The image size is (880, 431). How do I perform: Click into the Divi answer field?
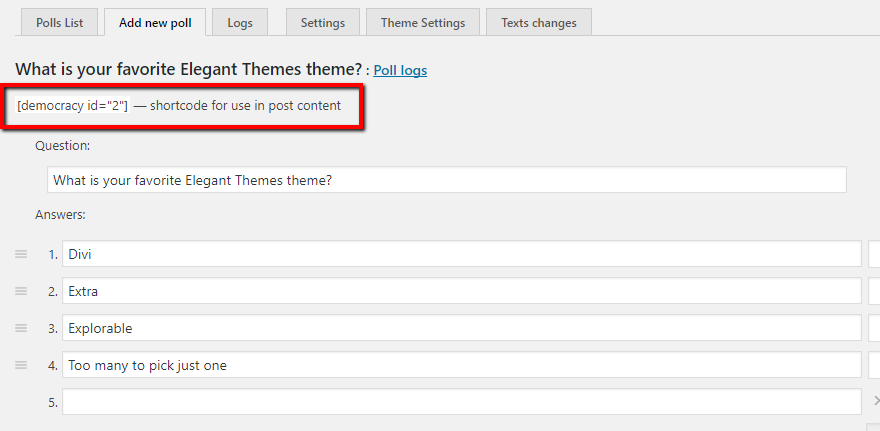pos(461,254)
